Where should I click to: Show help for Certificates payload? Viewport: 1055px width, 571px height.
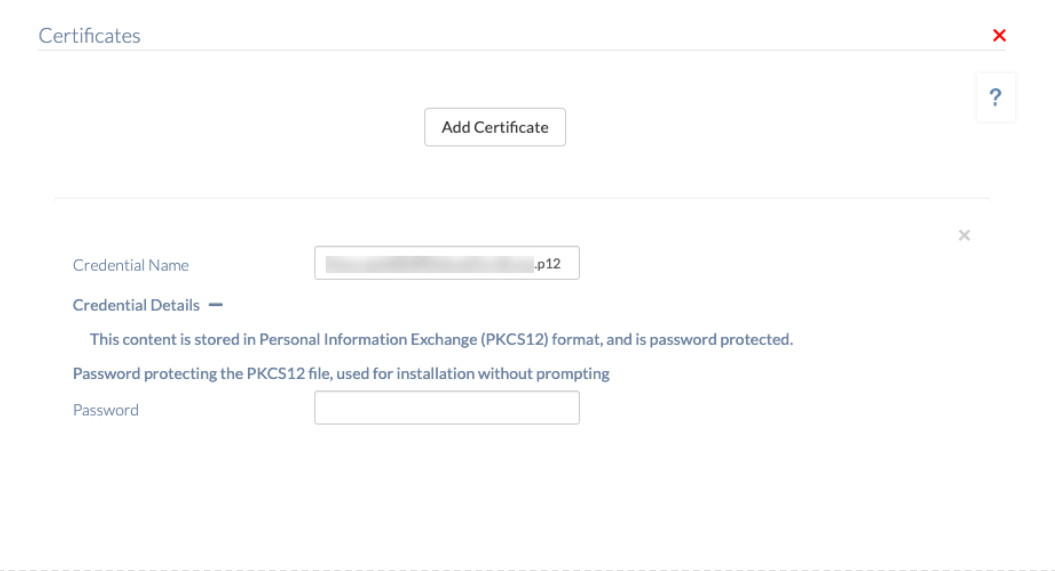[996, 98]
